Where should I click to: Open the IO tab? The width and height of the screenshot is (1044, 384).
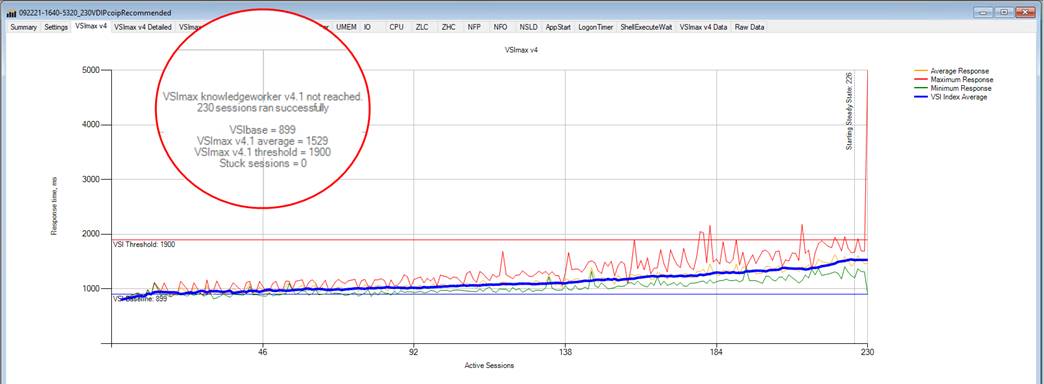(x=367, y=27)
